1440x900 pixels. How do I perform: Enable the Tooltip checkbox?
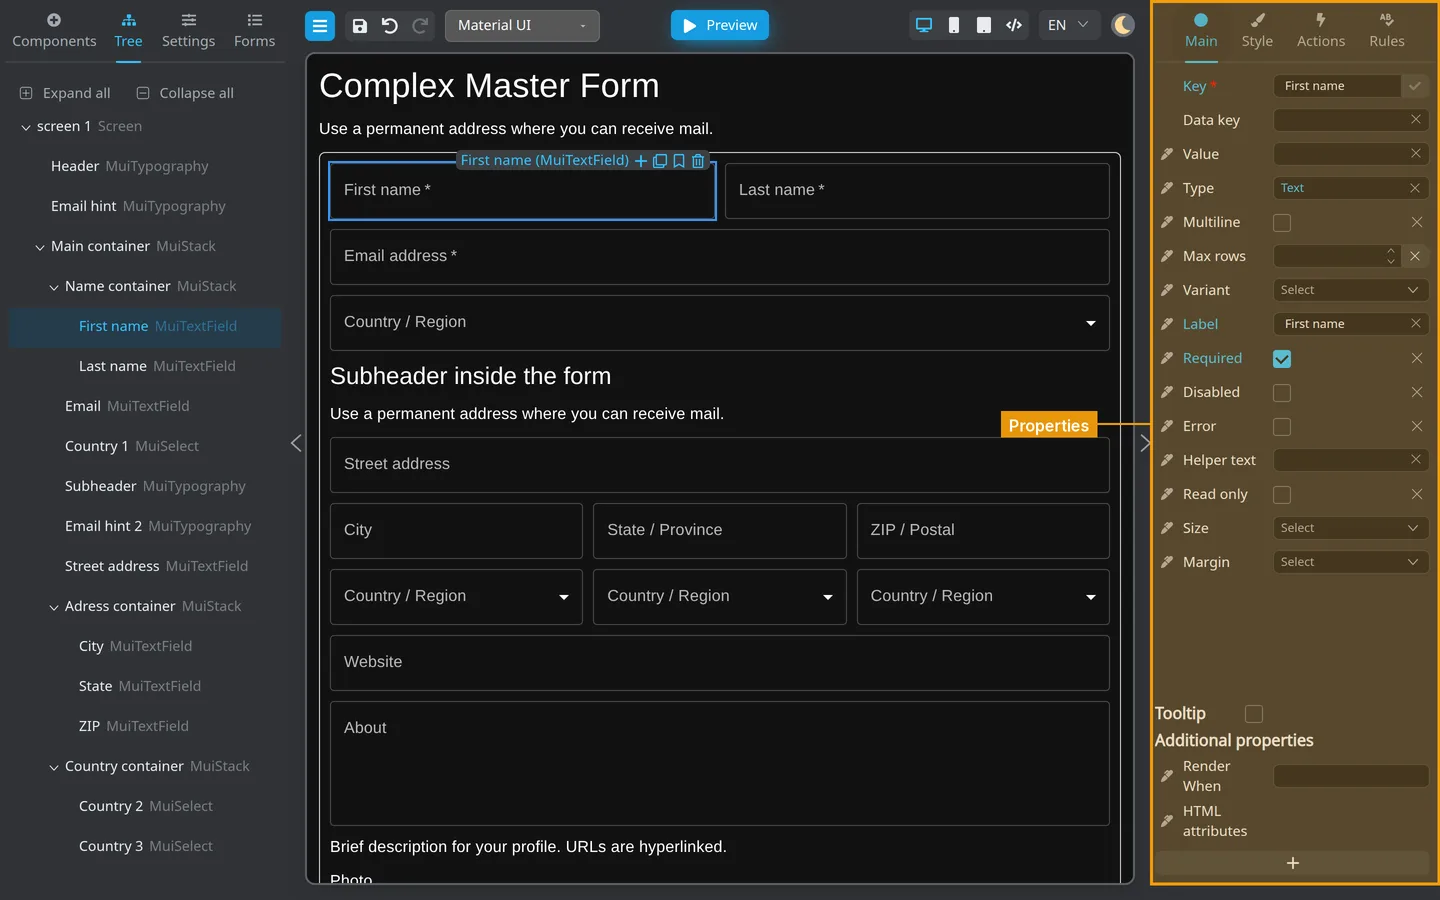(x=1254, y=714)
